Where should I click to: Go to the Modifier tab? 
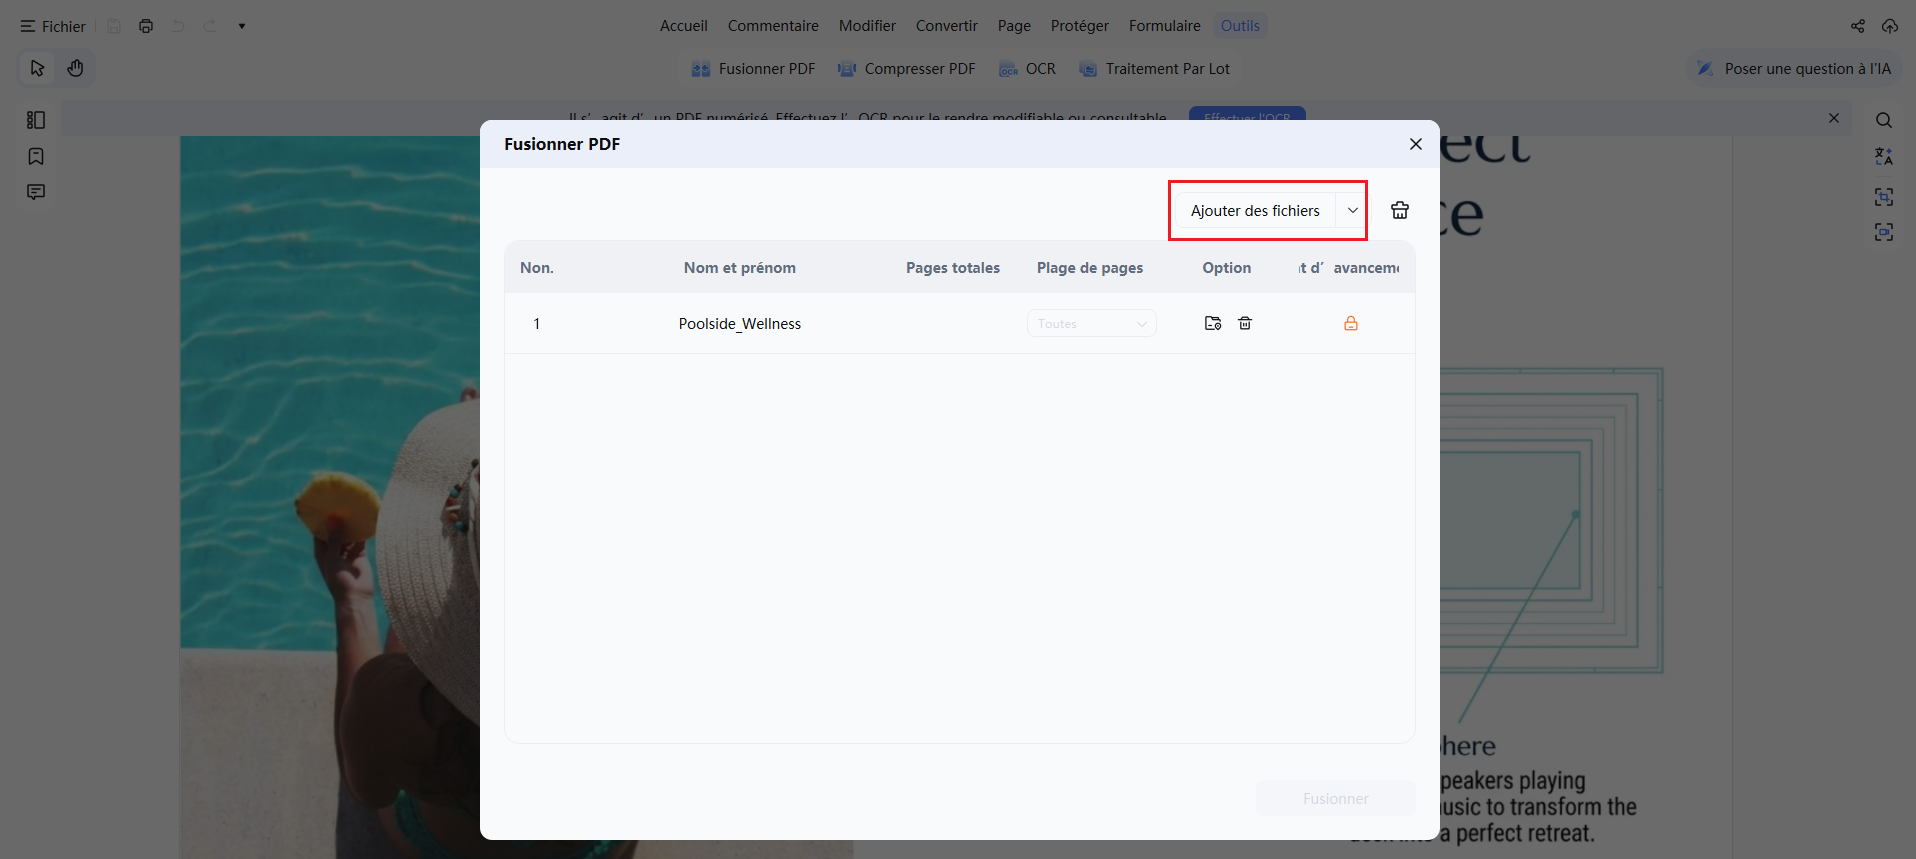(x=867, y=26)
